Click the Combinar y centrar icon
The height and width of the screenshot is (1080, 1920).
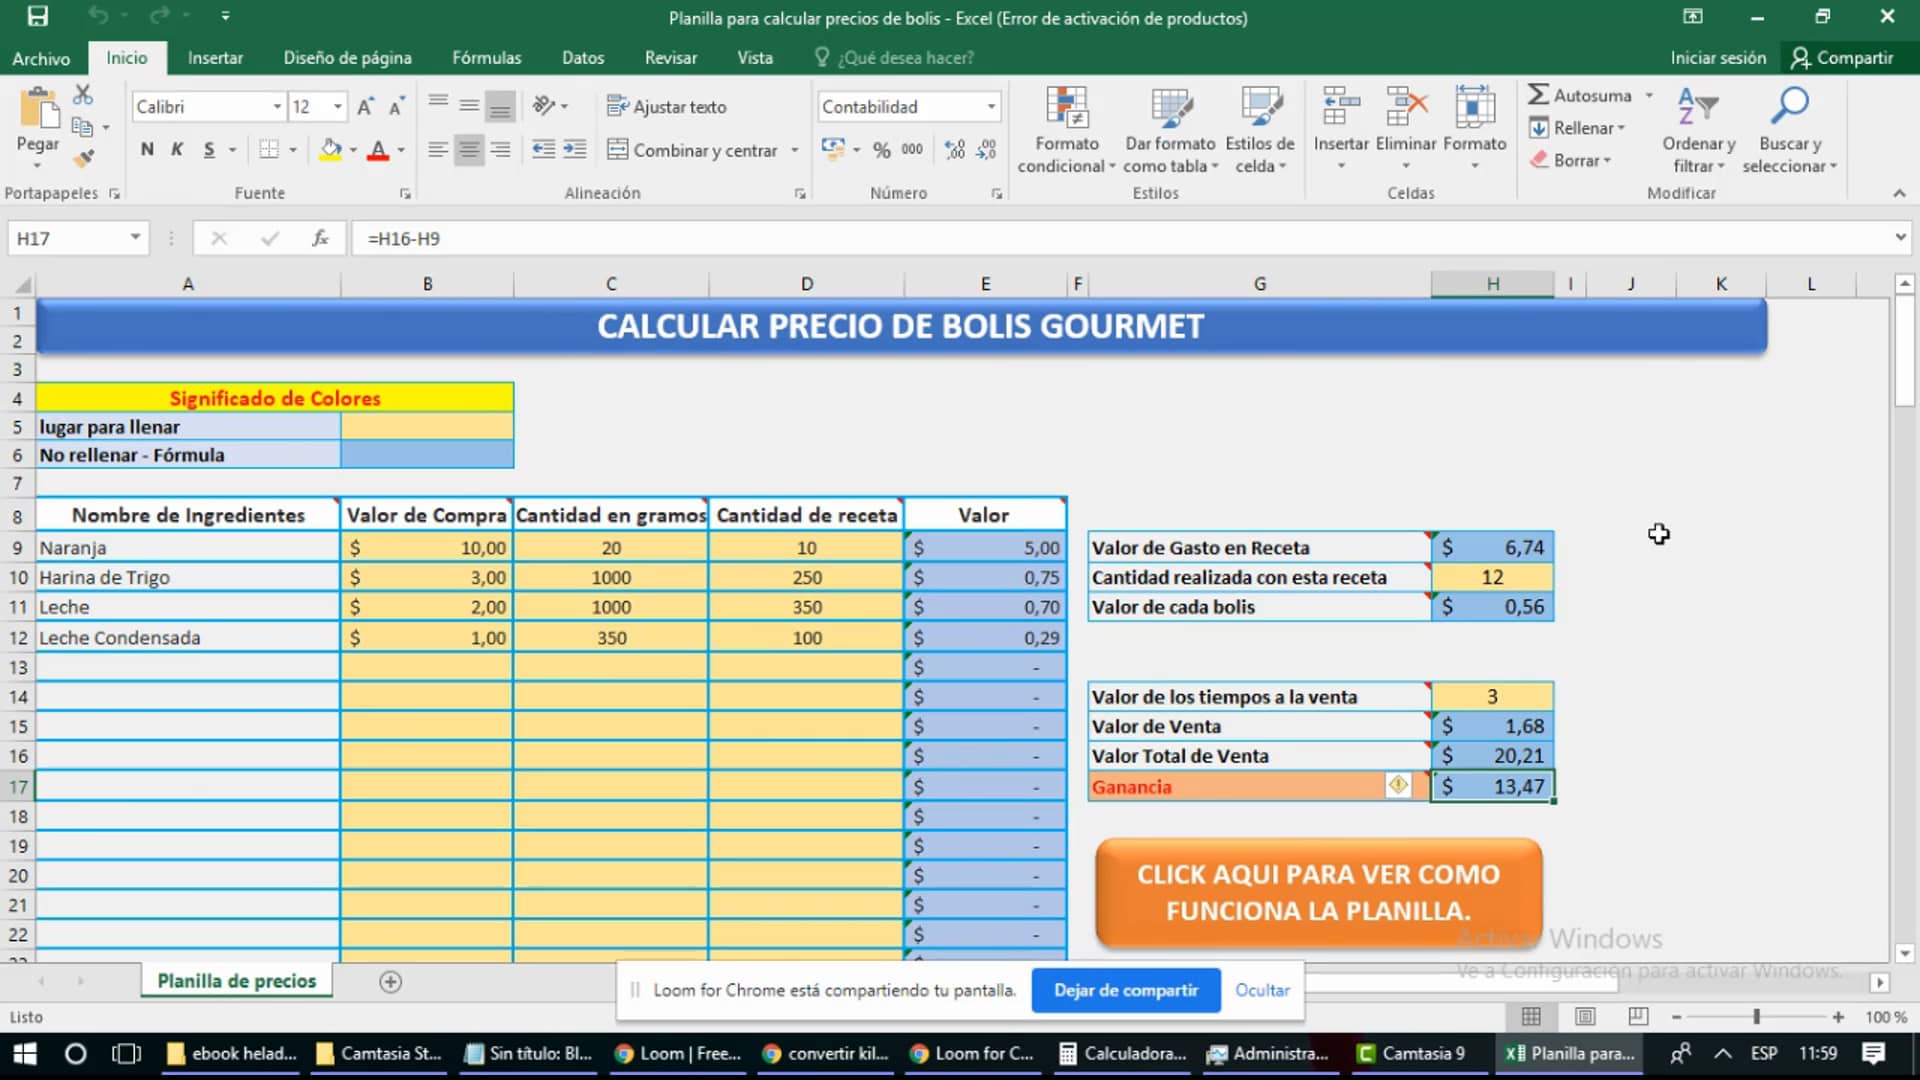pyautogui.click(x=617, y=150)
